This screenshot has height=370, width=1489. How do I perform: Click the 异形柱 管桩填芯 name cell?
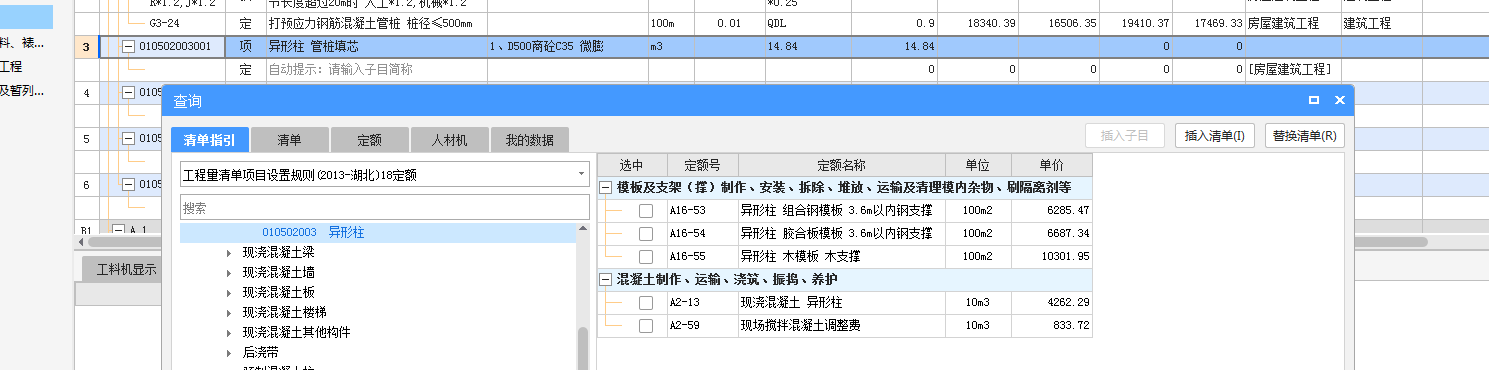tap(376, 46)
